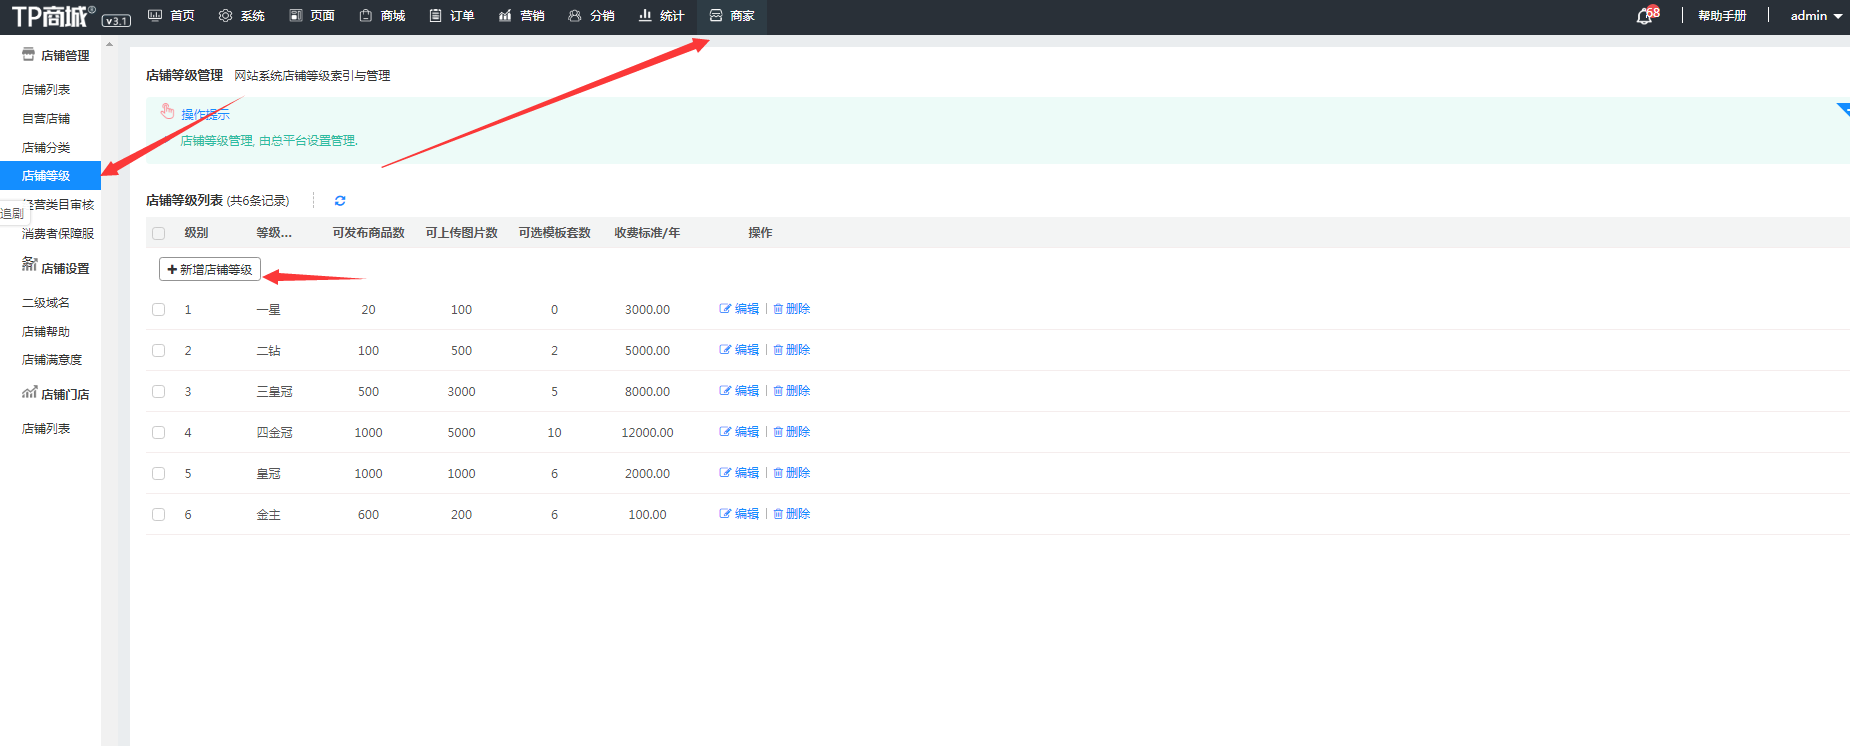Collapse the operation tips panel corner arrow
This screenshot has width=1850, height=746.
[x=1843, y=108]
